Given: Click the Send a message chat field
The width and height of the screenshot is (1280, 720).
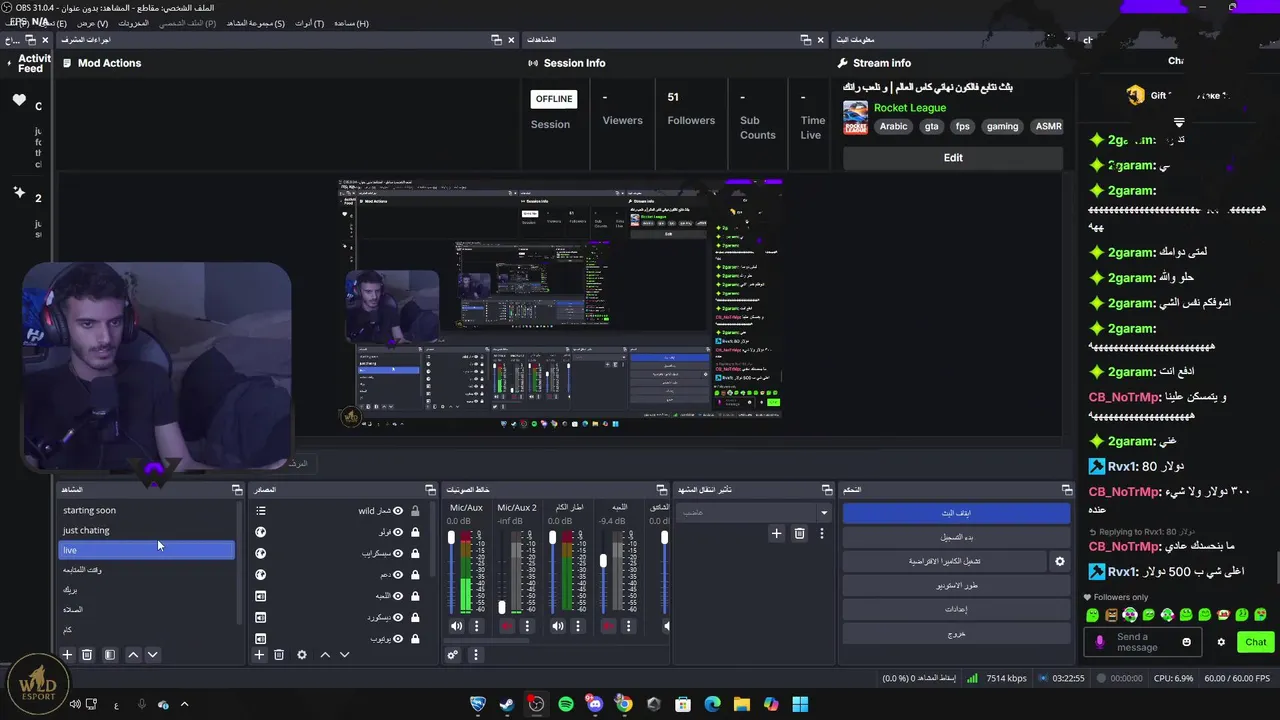Looking at the screenshot, I should click(x=1143, y=642).
